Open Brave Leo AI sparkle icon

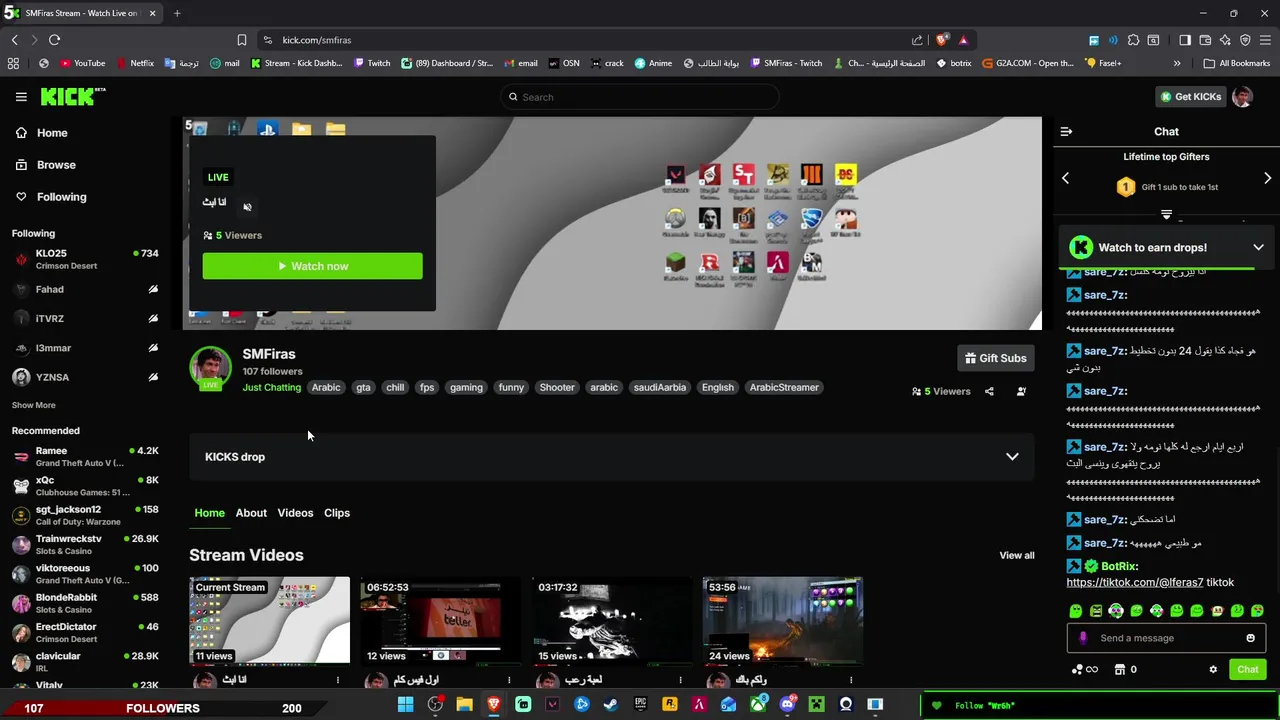click(x=1225, y=40)
